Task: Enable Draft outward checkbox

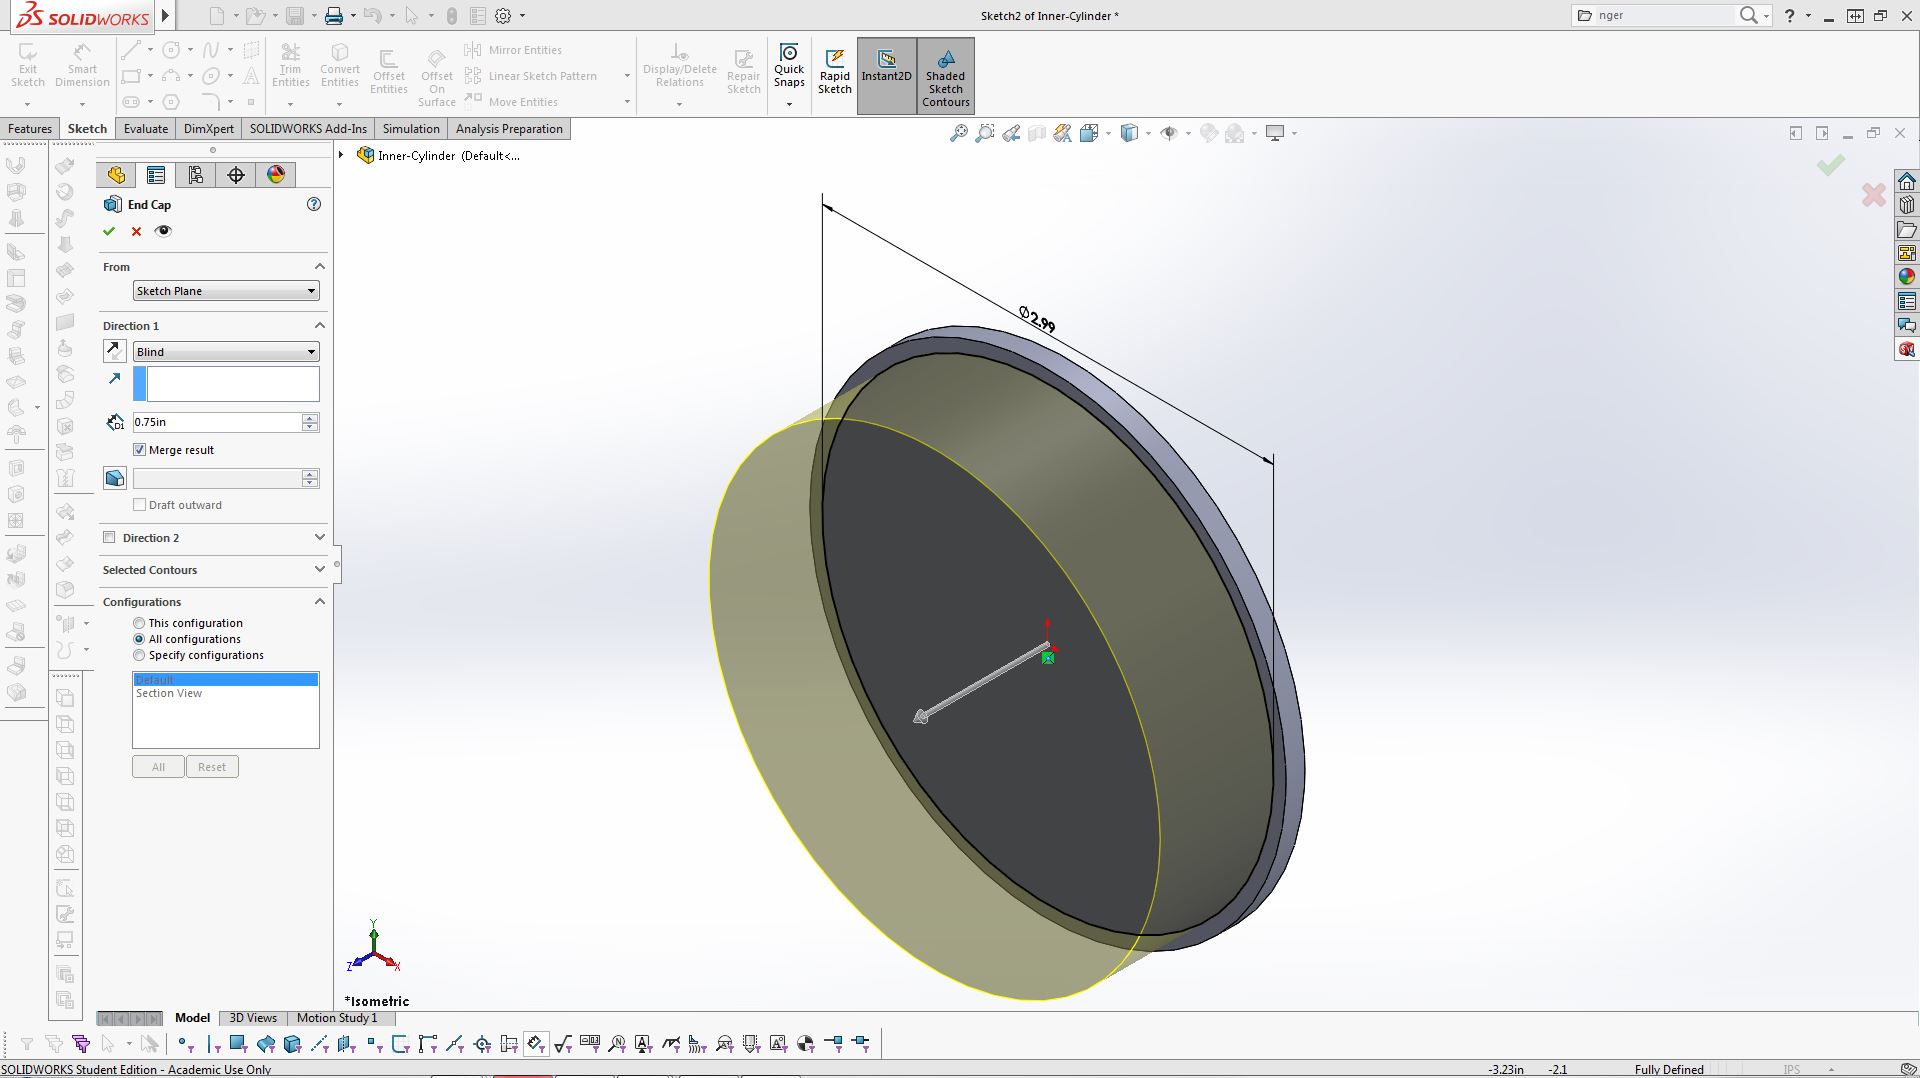Action: pyautogui.click(x=139, y=505)
